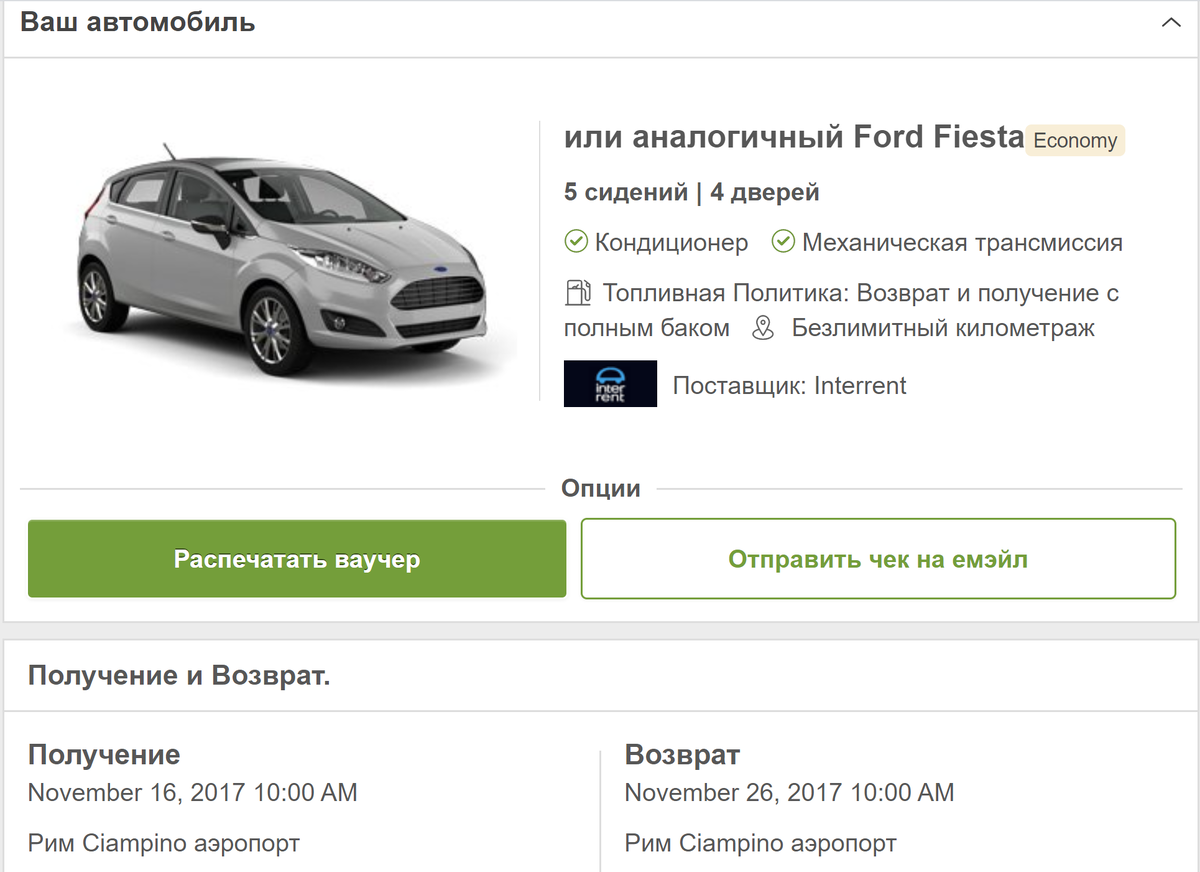Click the Распечатать ваучер button
The image size is (1200, 872).
297,558
